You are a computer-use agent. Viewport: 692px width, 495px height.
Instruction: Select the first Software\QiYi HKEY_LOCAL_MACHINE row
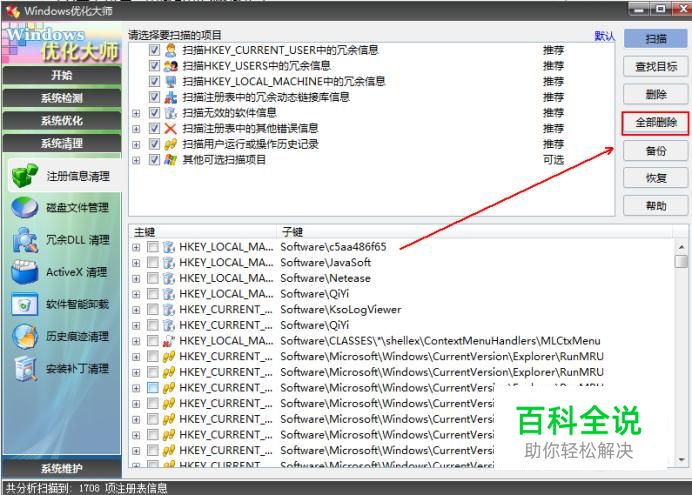402,294
